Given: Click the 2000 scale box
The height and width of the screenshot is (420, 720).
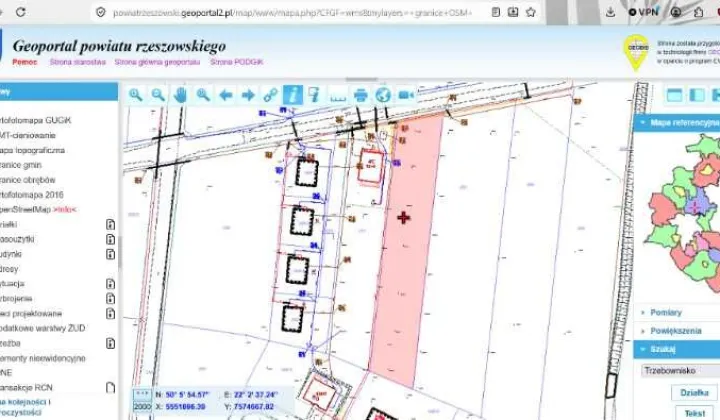Looking at the screenshot, I should pos(142,407).
